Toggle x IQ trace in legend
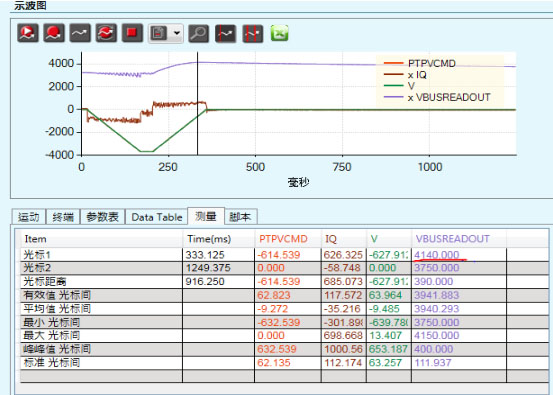 coord(405,75)
